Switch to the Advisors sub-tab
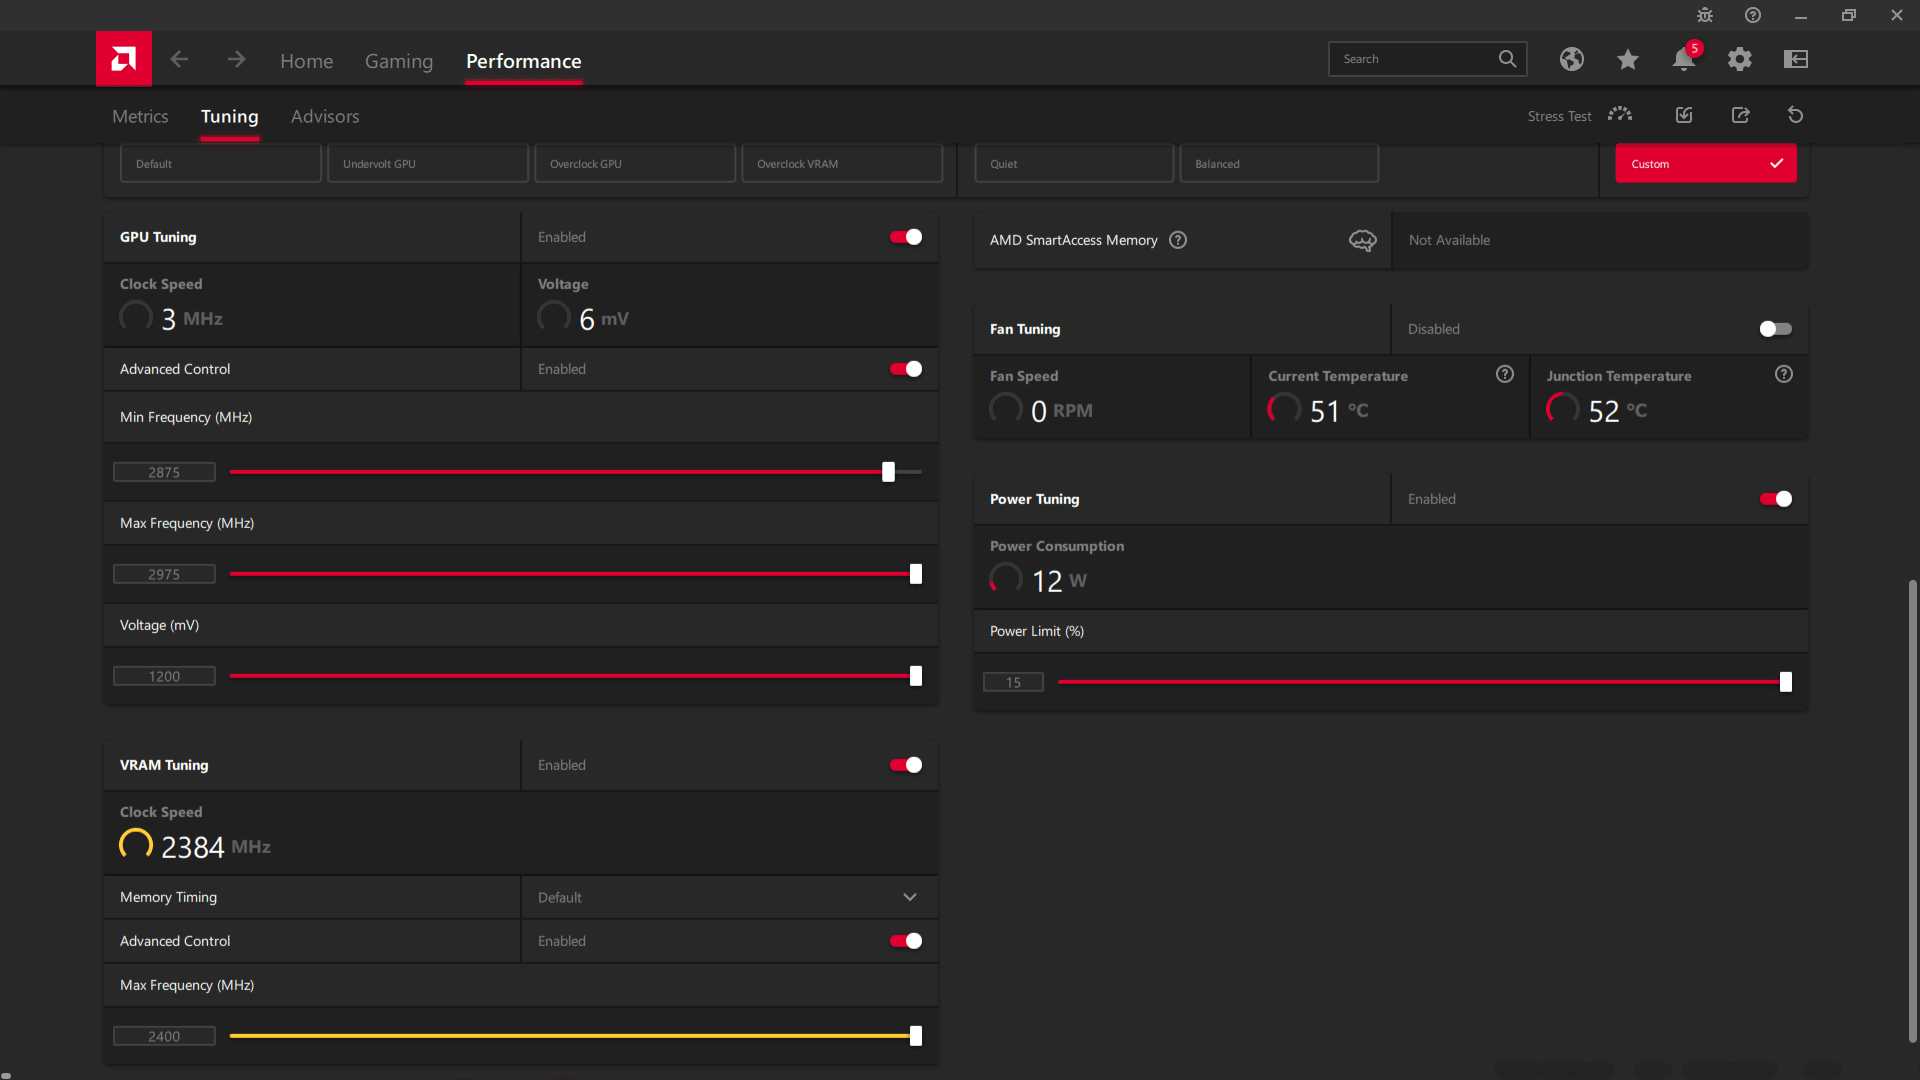This screenshot has height=1080, width=1920. (x=325, y=116)
